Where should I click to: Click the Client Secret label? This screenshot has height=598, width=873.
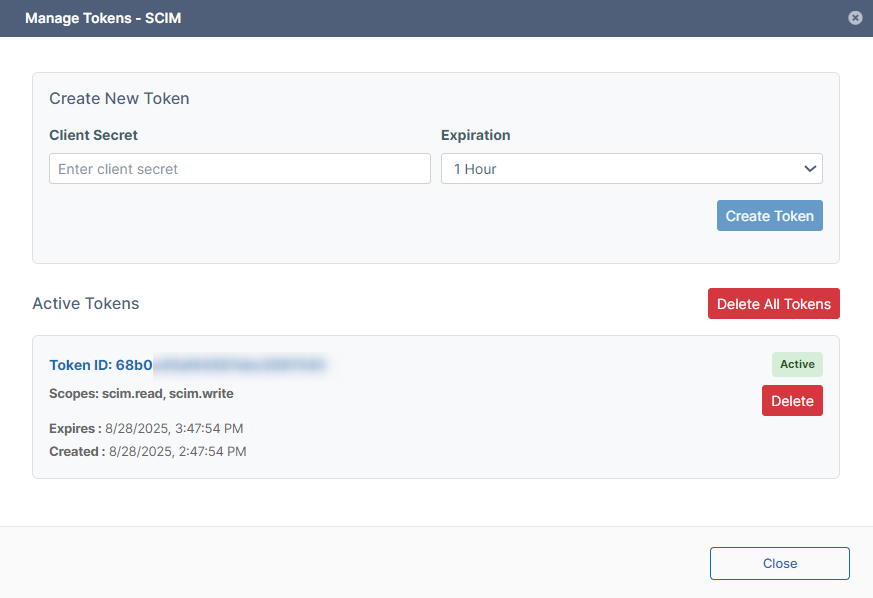click(93, 135)
